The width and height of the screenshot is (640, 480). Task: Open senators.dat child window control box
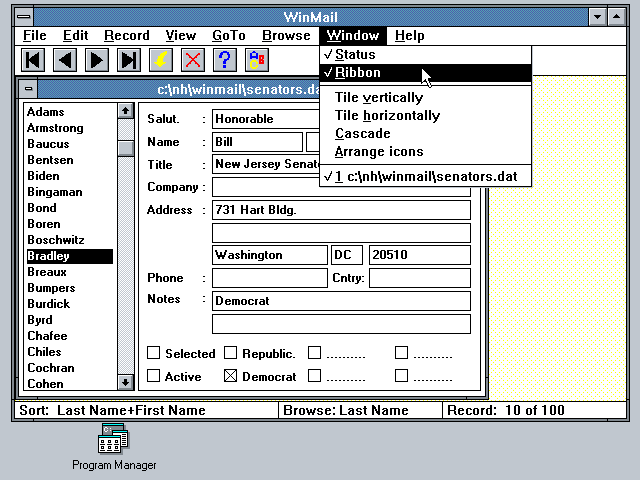[29, 89]
